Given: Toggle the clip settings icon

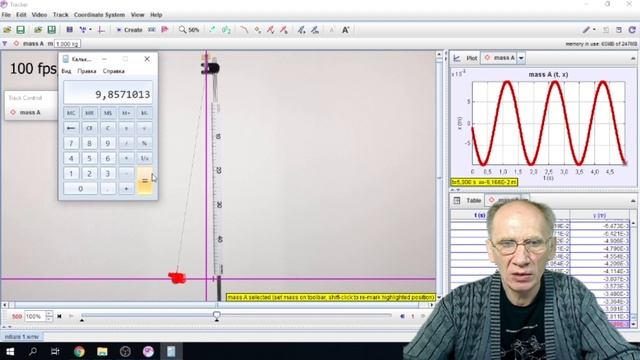Looking at the screenshot, I should click(70, 30).
